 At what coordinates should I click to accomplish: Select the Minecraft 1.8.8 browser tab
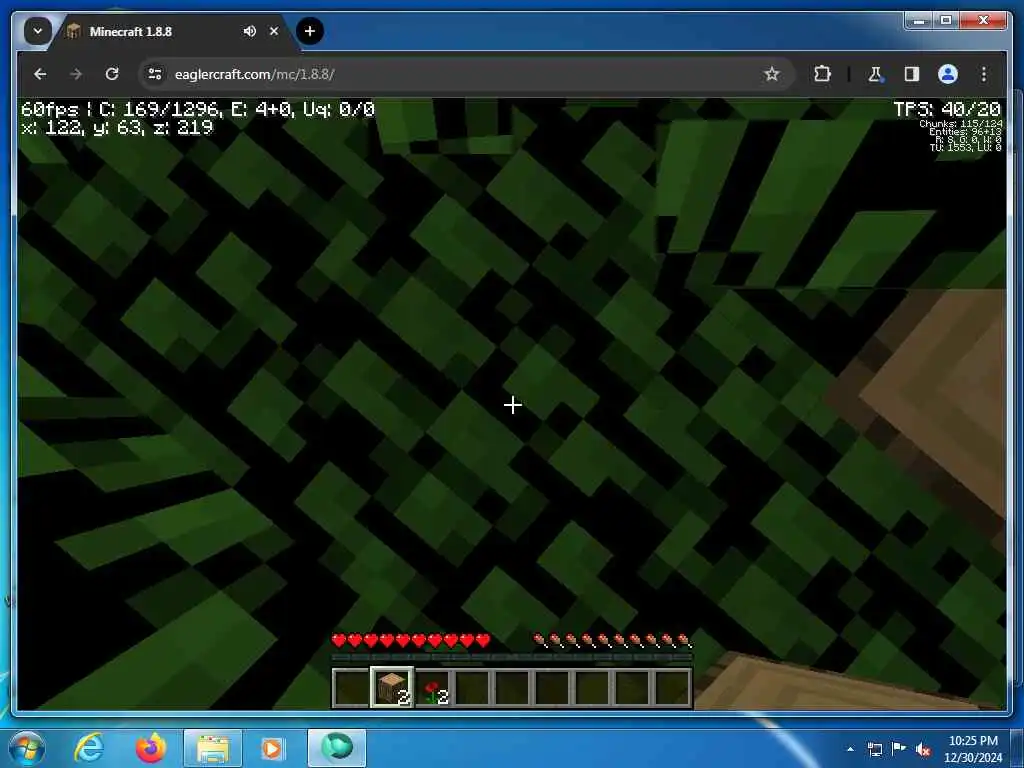coord(174,31)
